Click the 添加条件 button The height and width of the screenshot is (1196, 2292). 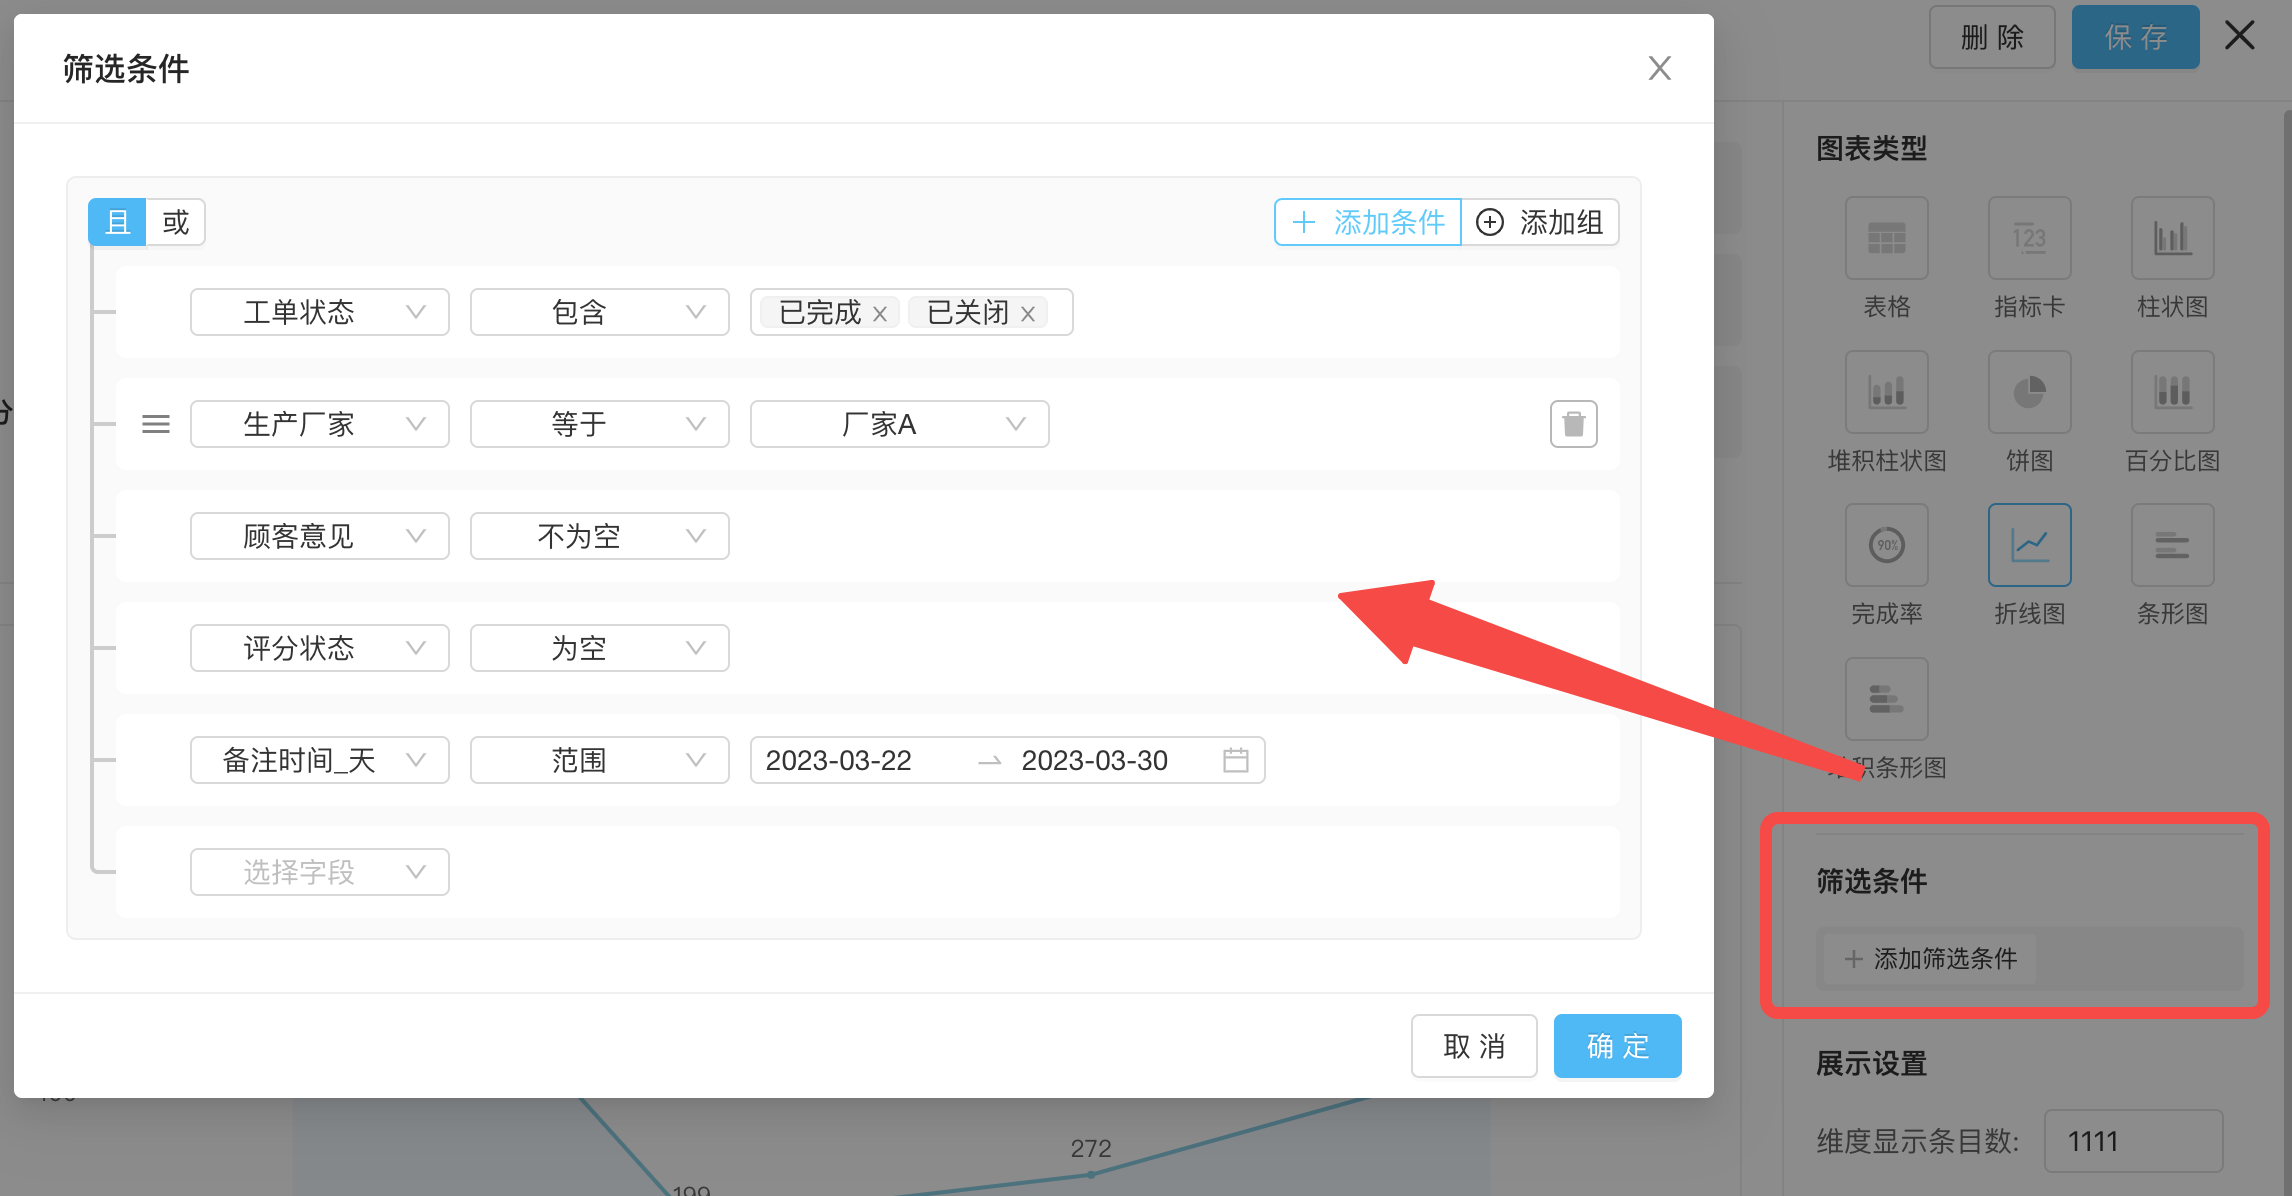pyautogui.click(x=1367, y=222)
